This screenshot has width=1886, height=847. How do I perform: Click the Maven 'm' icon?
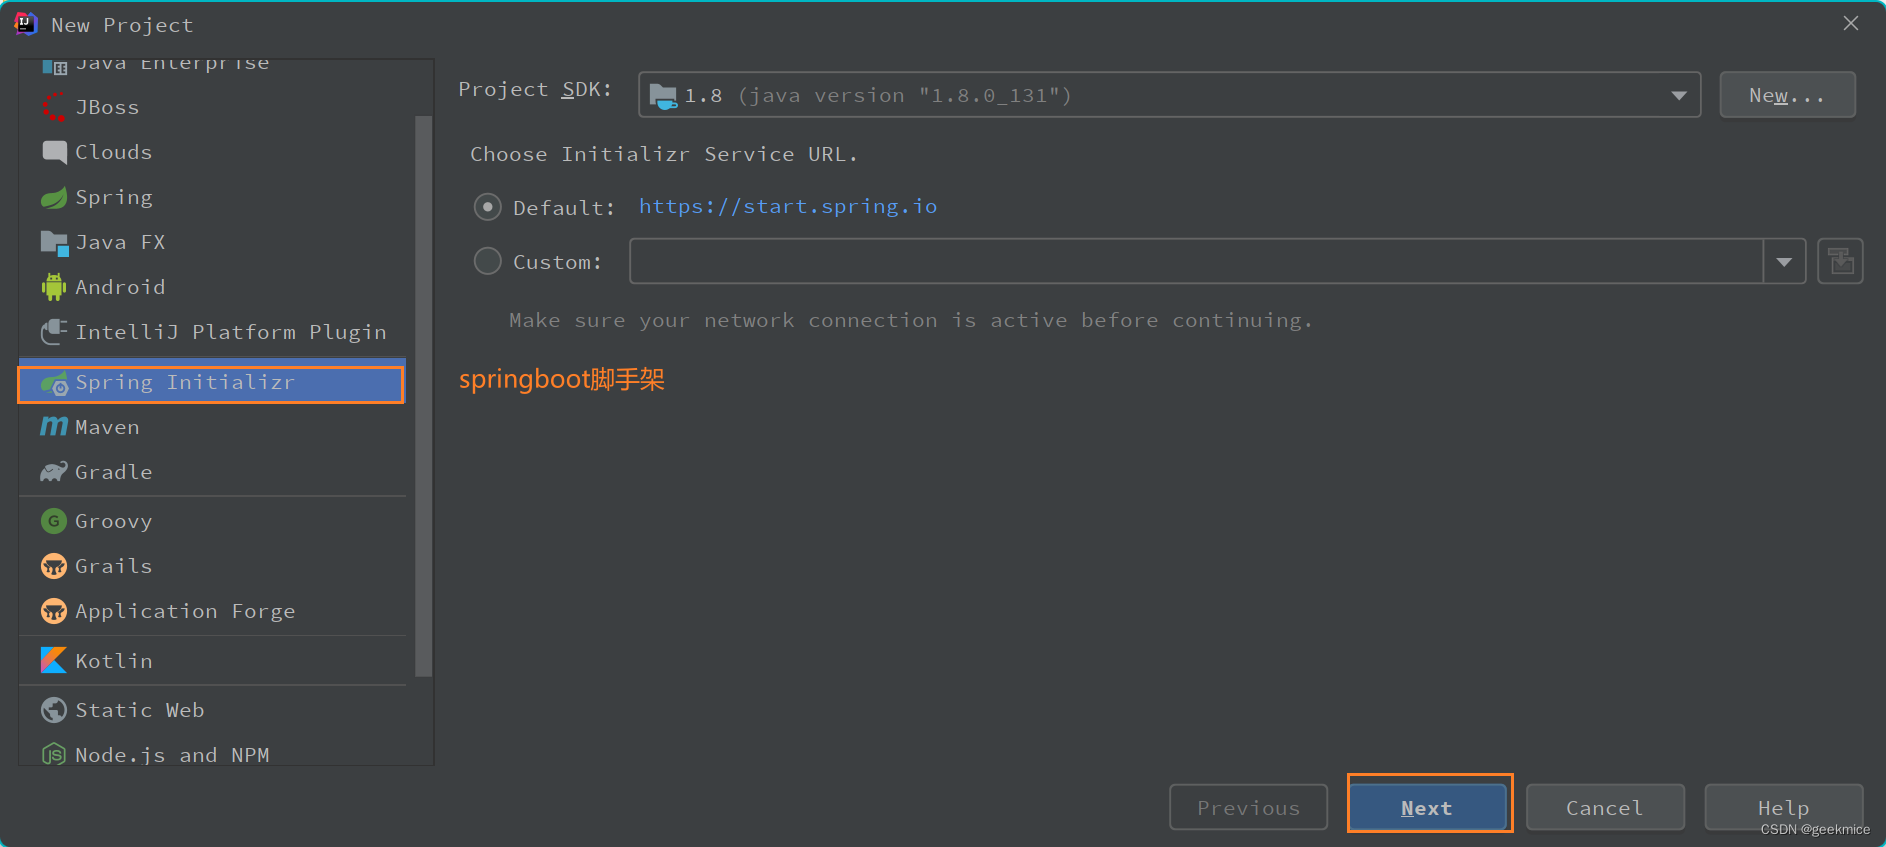54,426
